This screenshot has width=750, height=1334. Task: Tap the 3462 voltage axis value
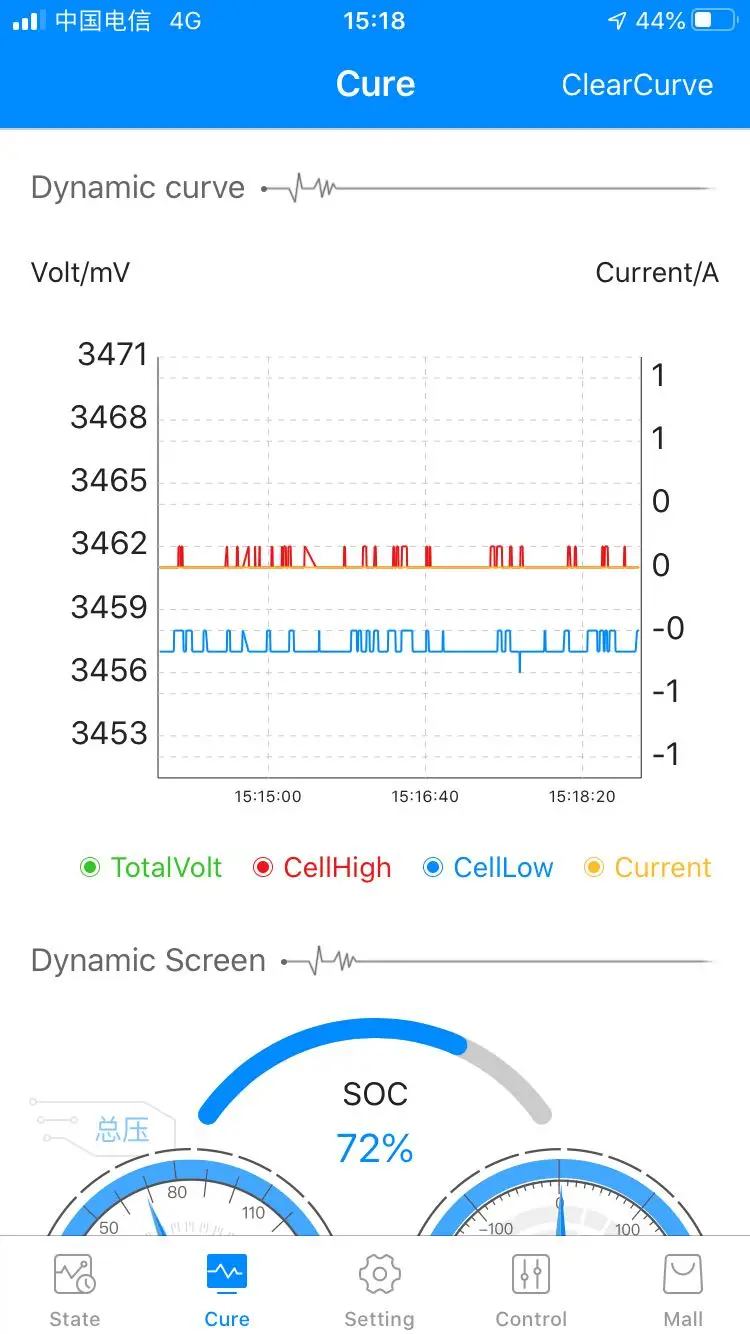click(109, 544)
